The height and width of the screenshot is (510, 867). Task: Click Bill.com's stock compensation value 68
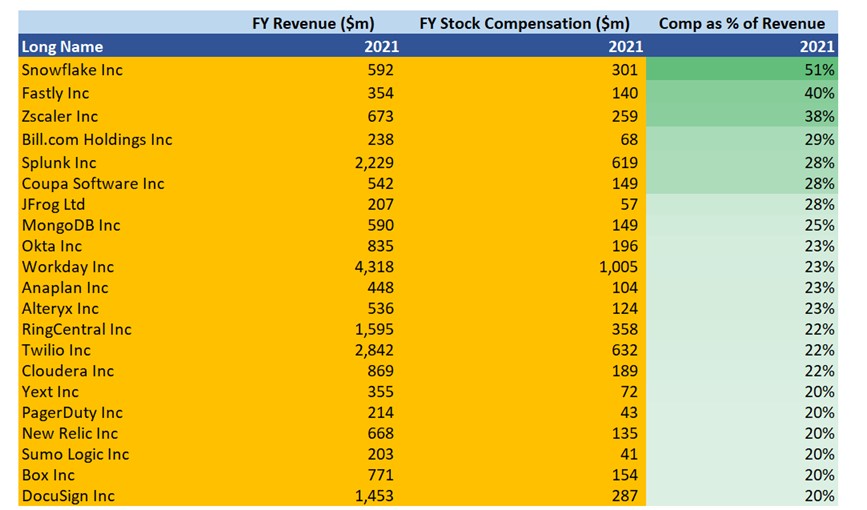[629, 139]
